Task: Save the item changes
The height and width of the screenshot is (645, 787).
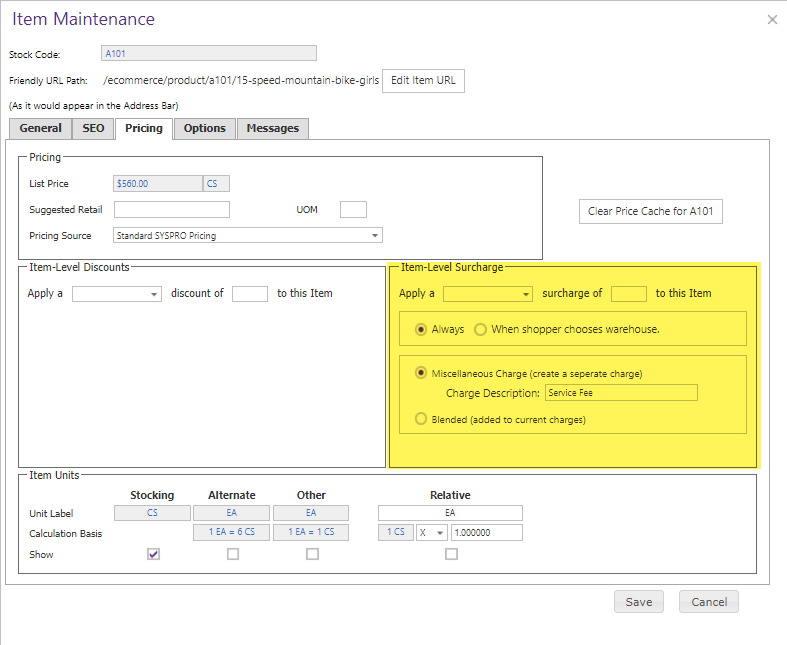Action: (638, 602)
